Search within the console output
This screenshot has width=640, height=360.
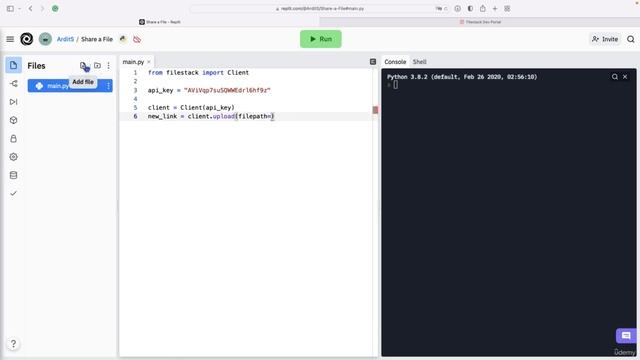615,77
